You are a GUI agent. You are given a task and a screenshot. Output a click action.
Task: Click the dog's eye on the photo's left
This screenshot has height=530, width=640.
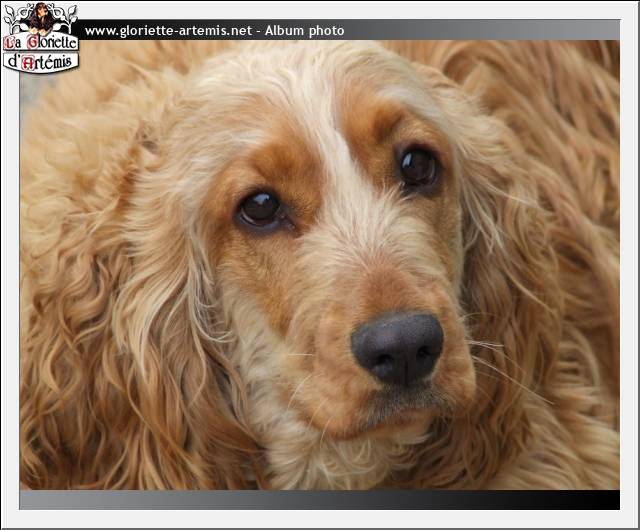(x=260, y=208)
